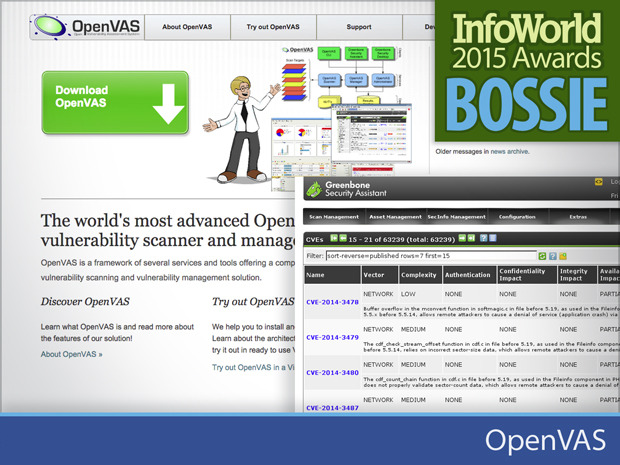Click the green refresh filter icon
Screen dimensions: 620x465
click(x=541, y=256)
